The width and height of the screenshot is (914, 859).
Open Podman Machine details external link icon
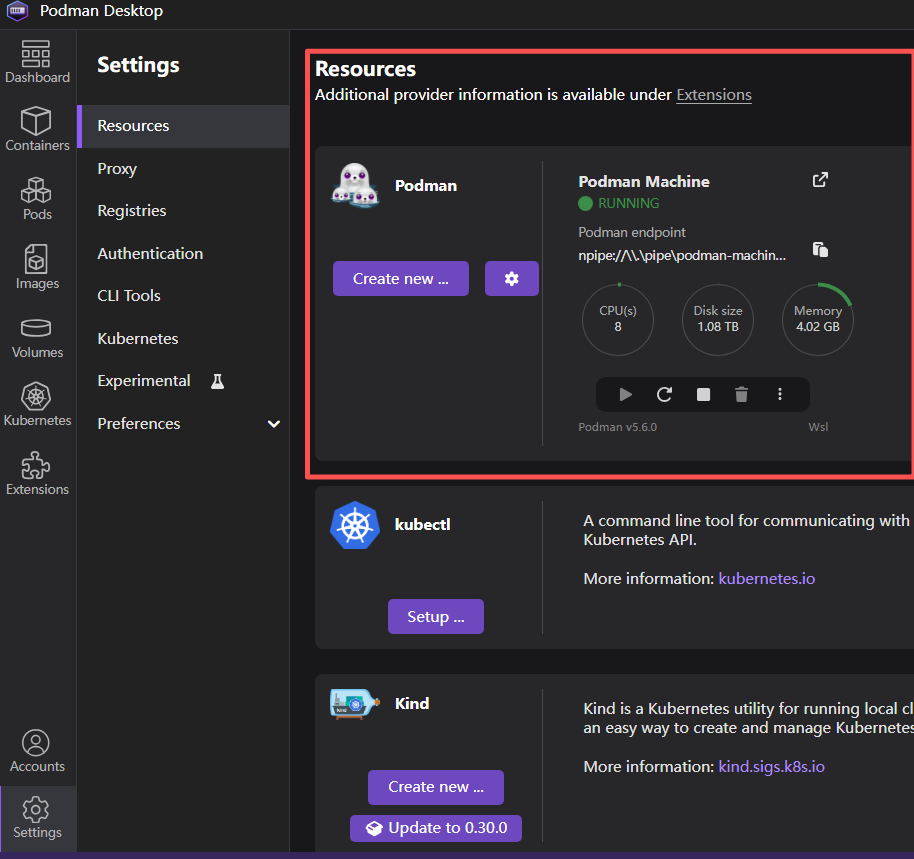coord(820,180)
